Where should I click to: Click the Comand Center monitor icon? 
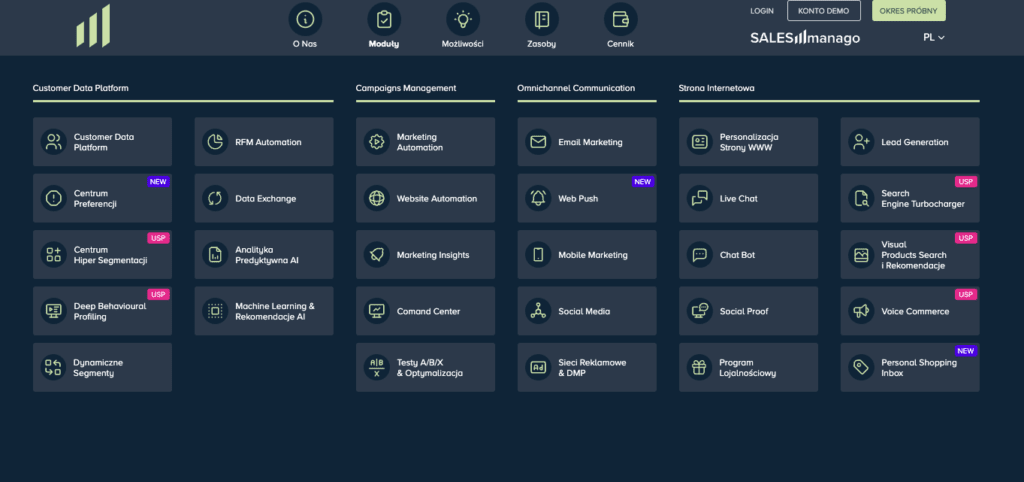pos(377,311)
